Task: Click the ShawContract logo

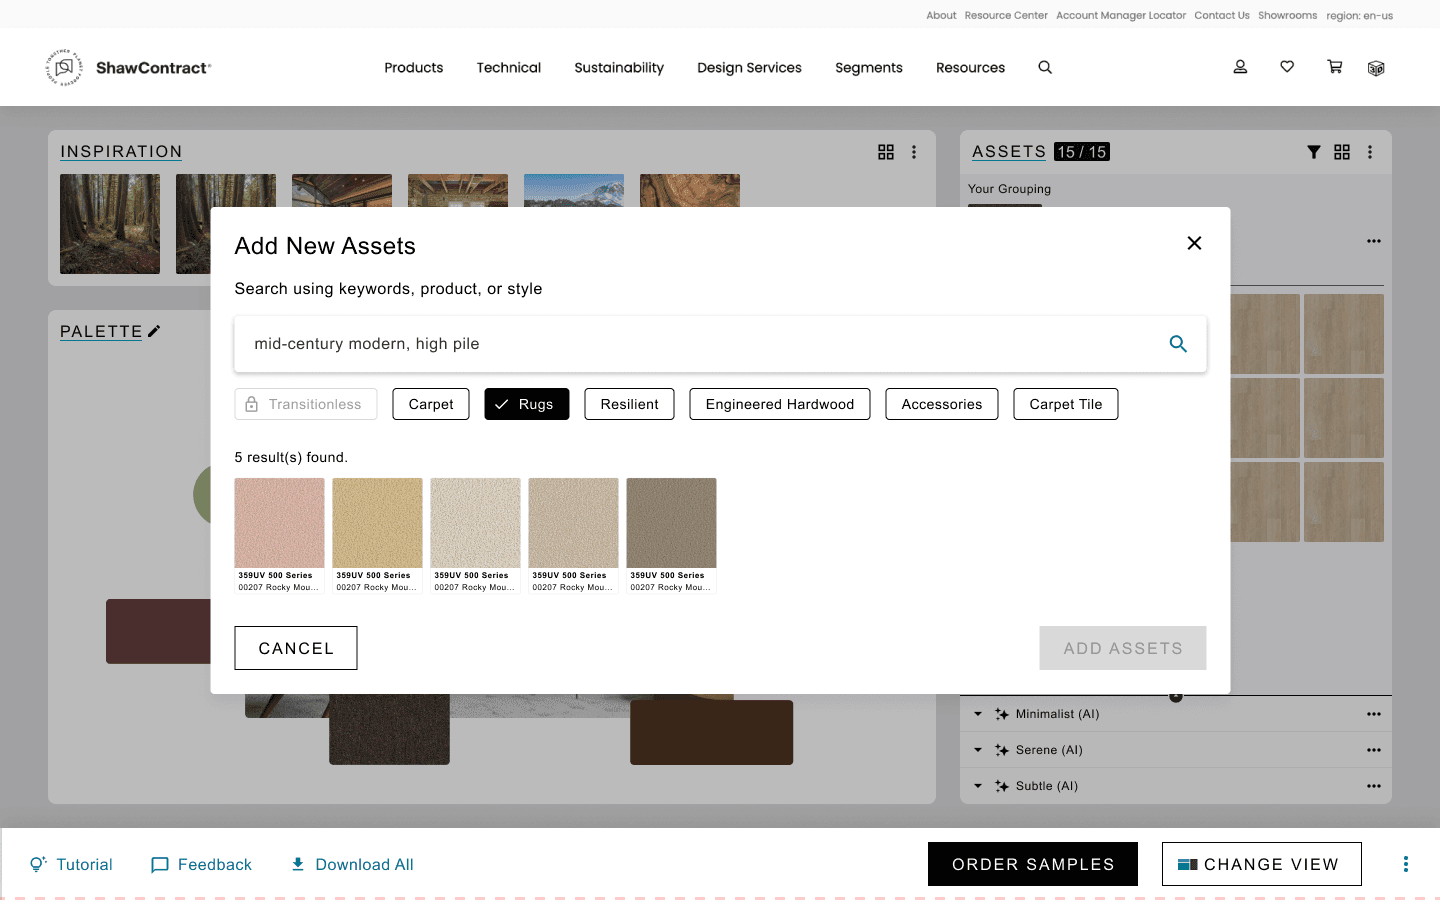Action: [129, 67]
